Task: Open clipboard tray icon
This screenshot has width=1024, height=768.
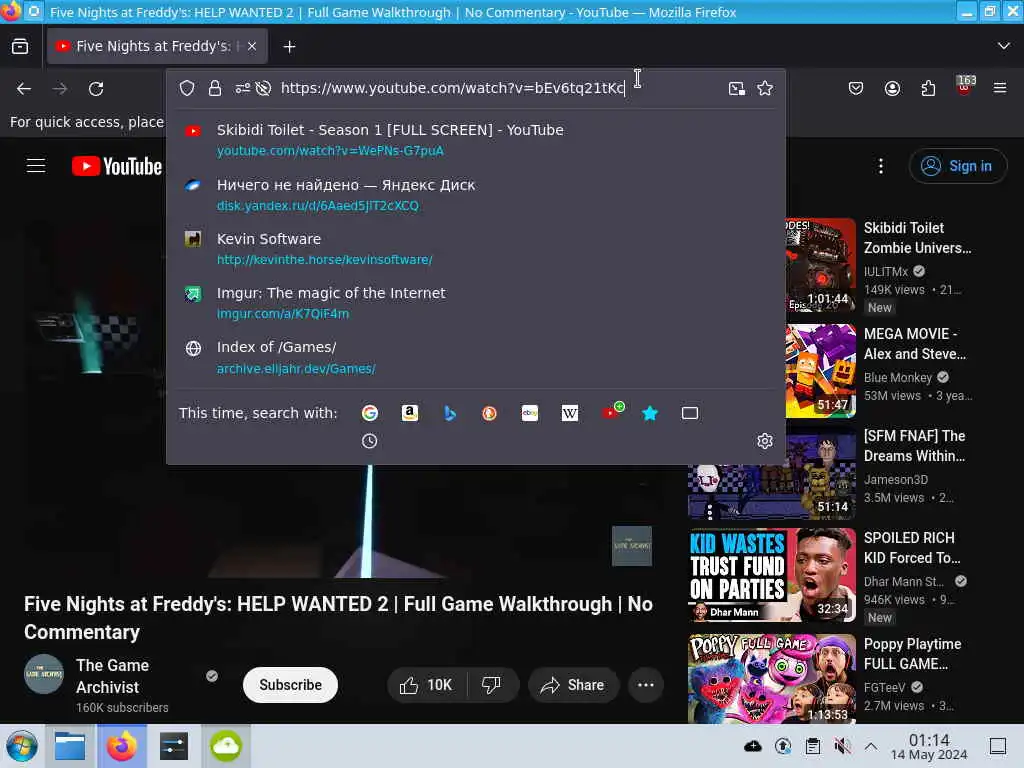Action: tap(812, 746)
